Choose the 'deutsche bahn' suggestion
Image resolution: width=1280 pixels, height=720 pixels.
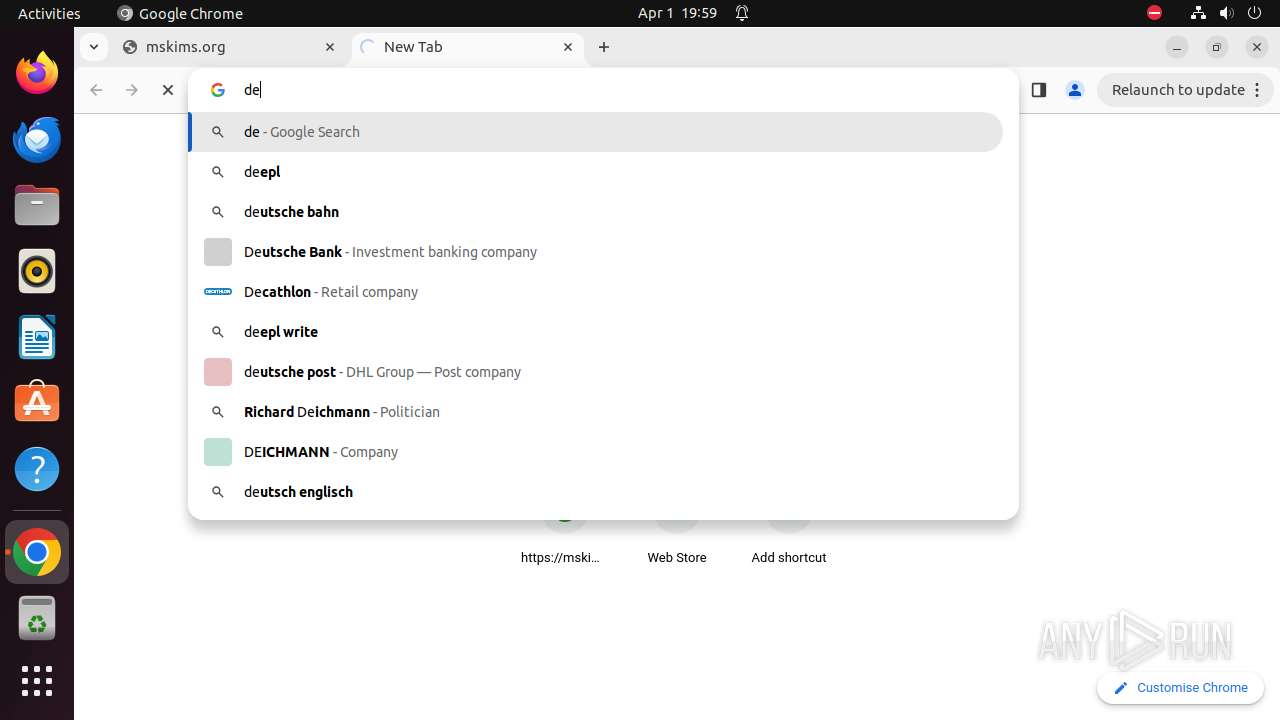596,212
